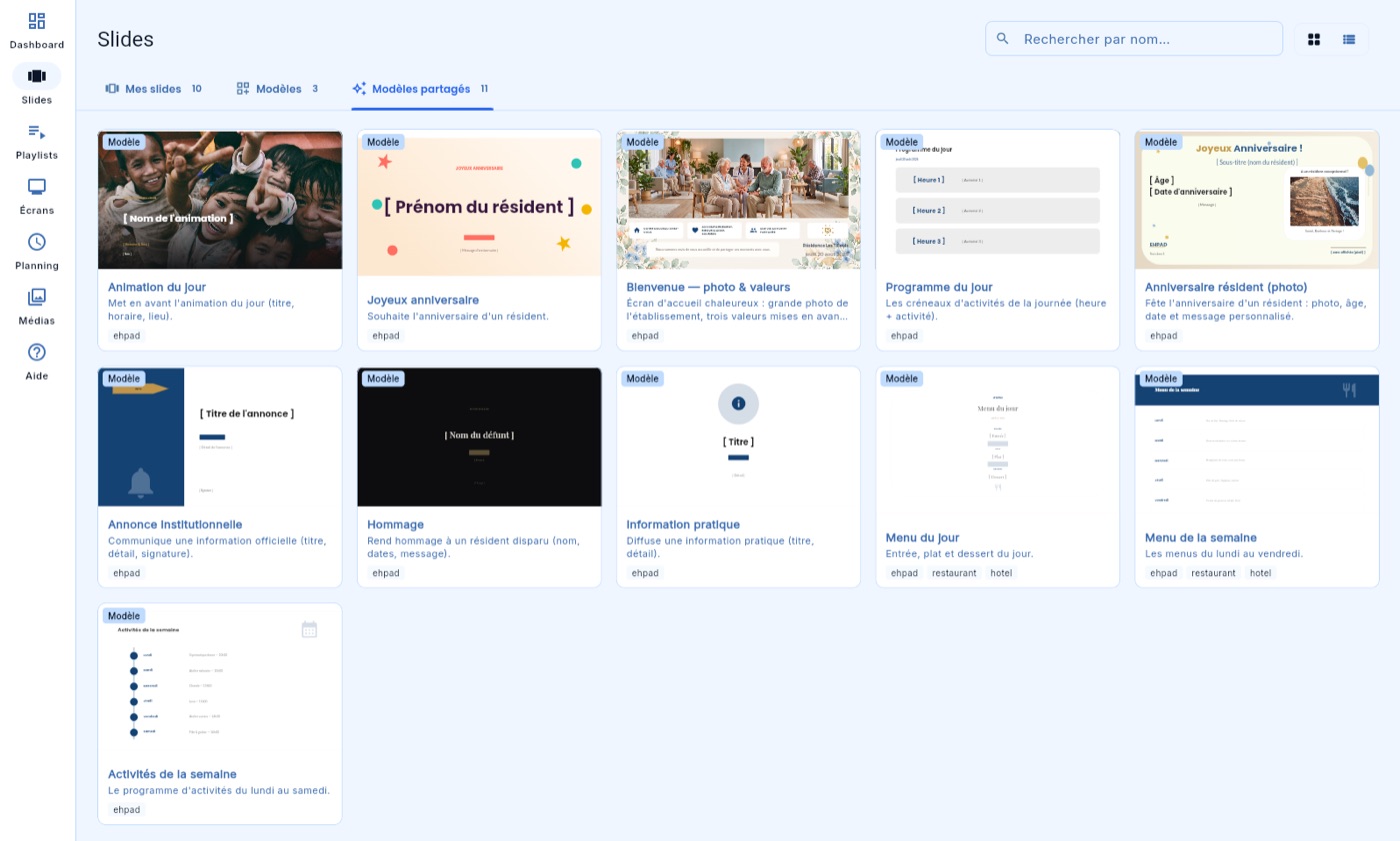Open the Playlists sidebar icon
Screen dimensions: 1400x841
(37, 131)
